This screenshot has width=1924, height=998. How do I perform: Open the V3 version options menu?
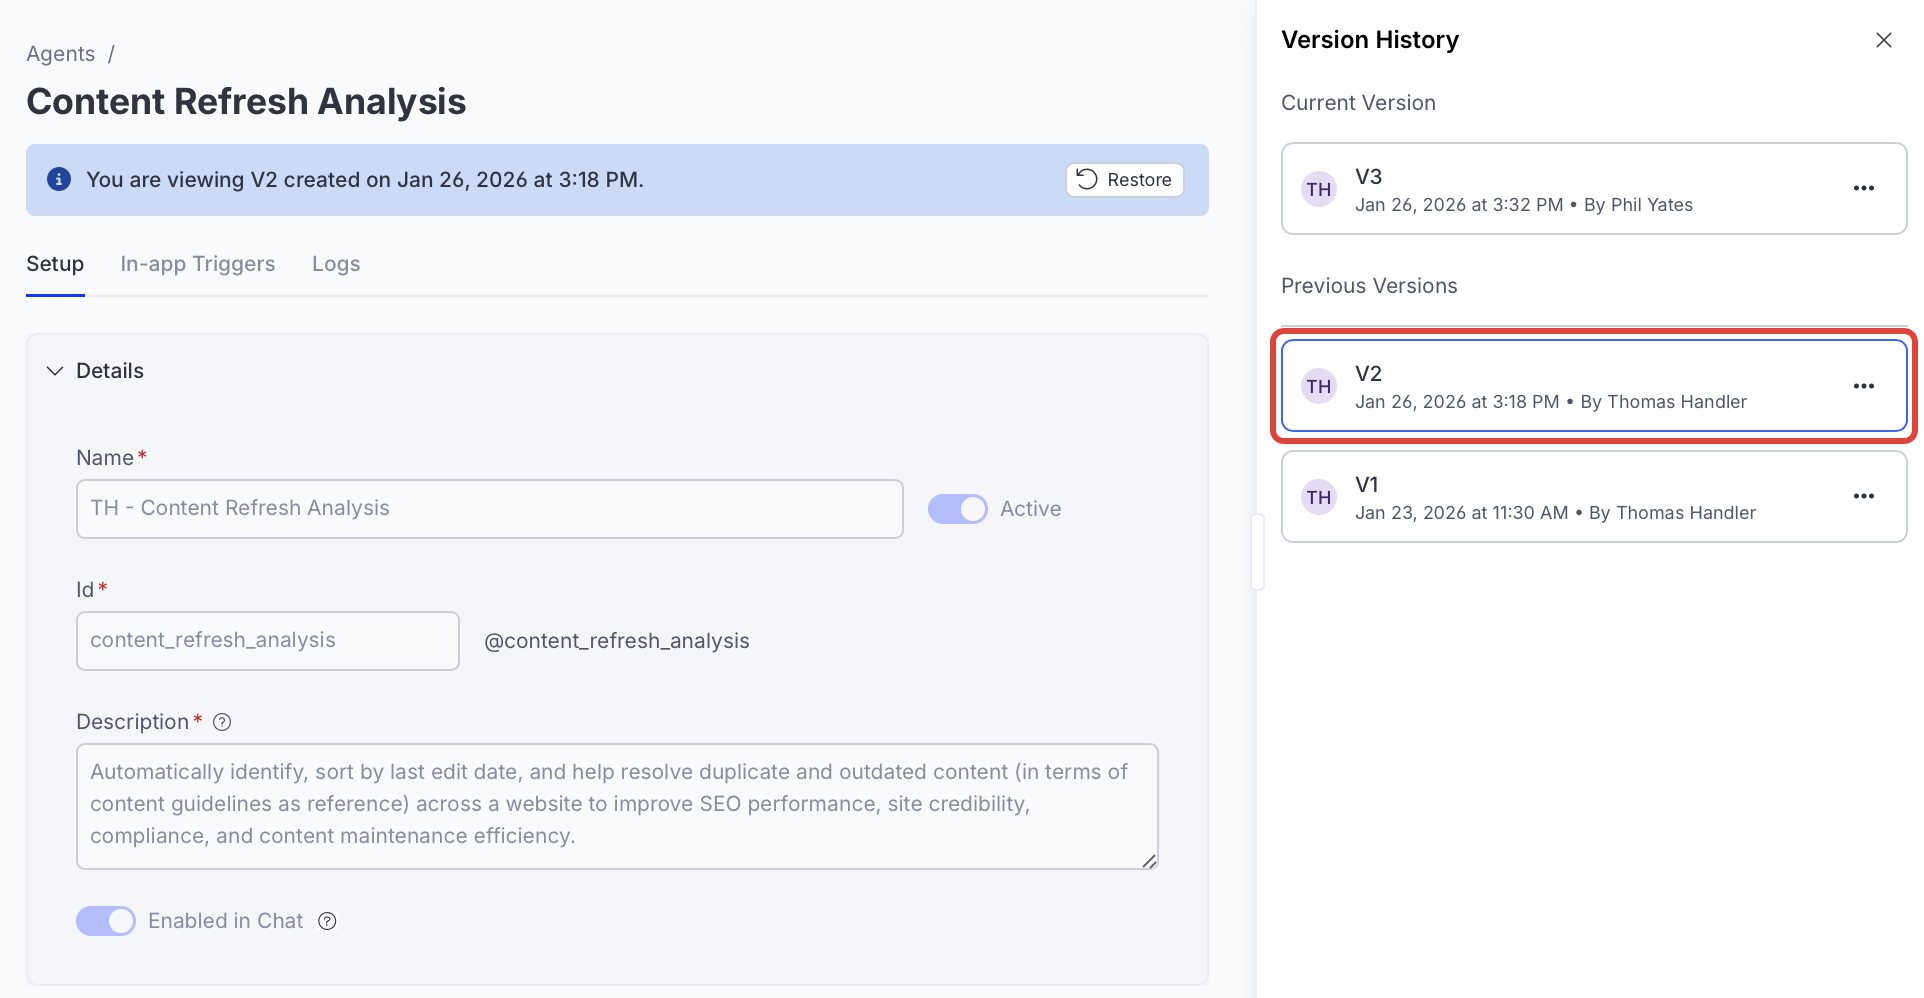tap(1863, 189)
